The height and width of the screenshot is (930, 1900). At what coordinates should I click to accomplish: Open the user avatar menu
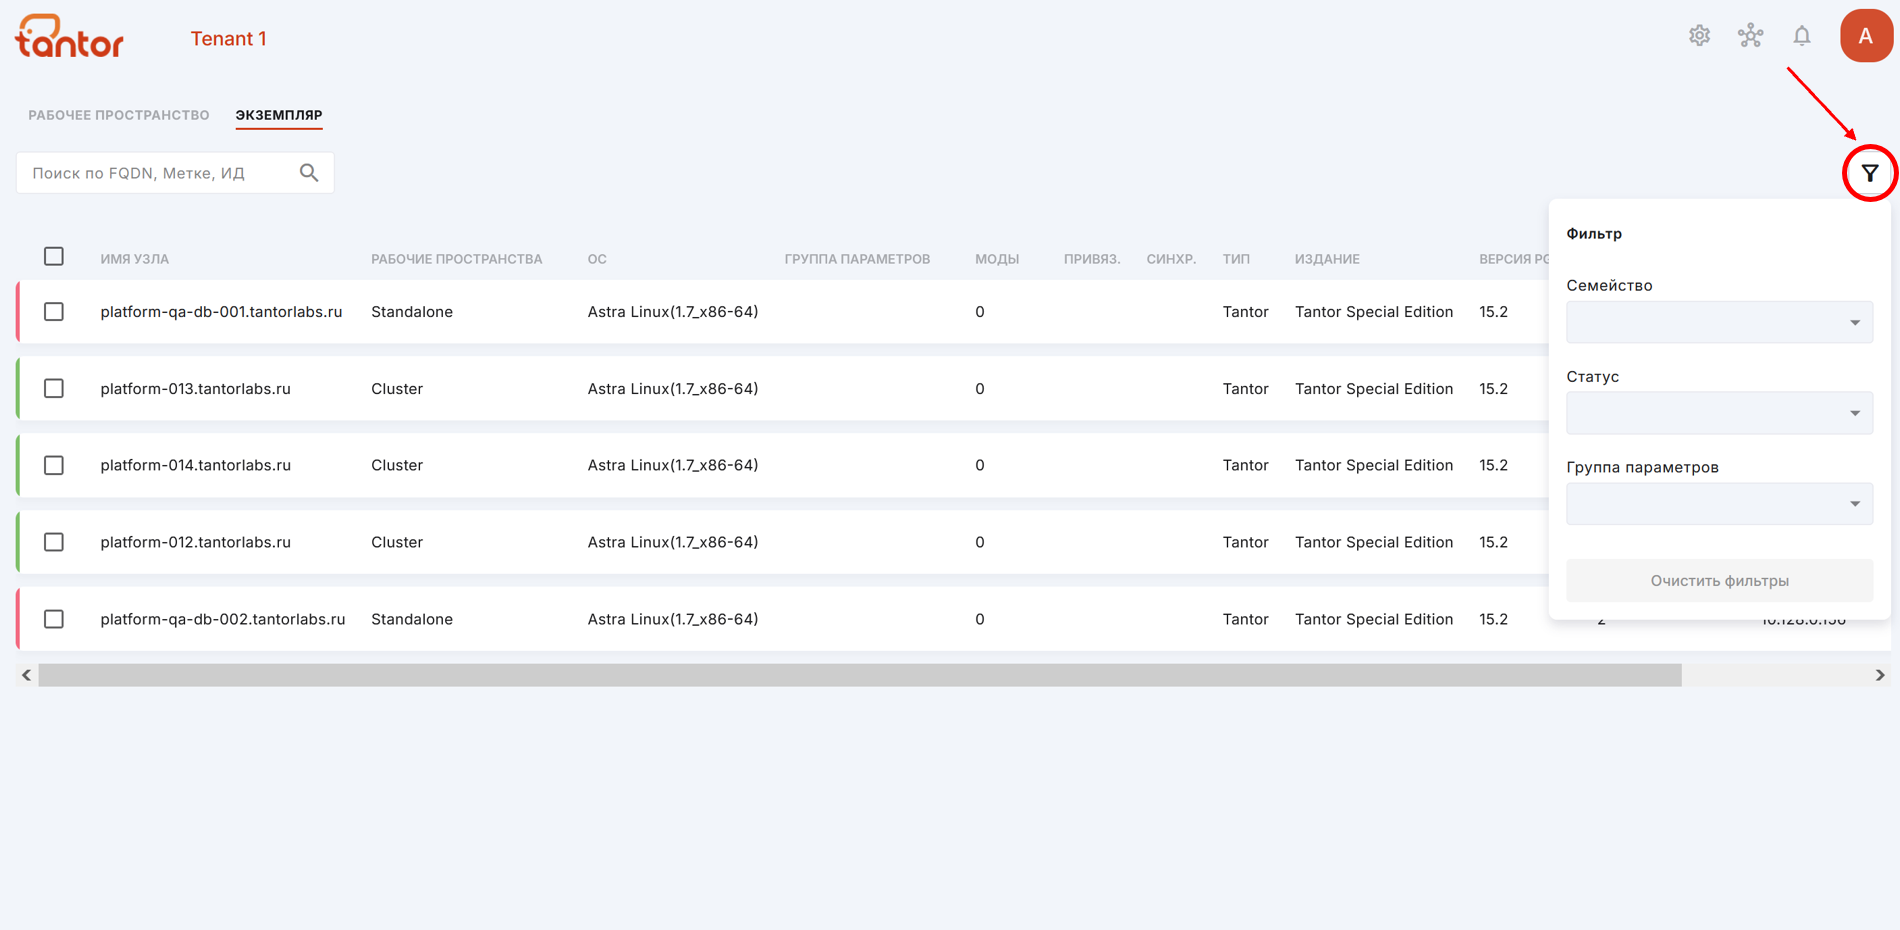coord(1866,36)
